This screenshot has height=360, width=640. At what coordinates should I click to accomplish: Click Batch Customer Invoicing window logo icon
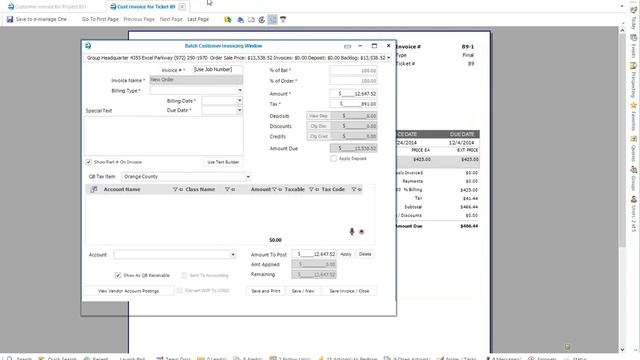(88, 46)
